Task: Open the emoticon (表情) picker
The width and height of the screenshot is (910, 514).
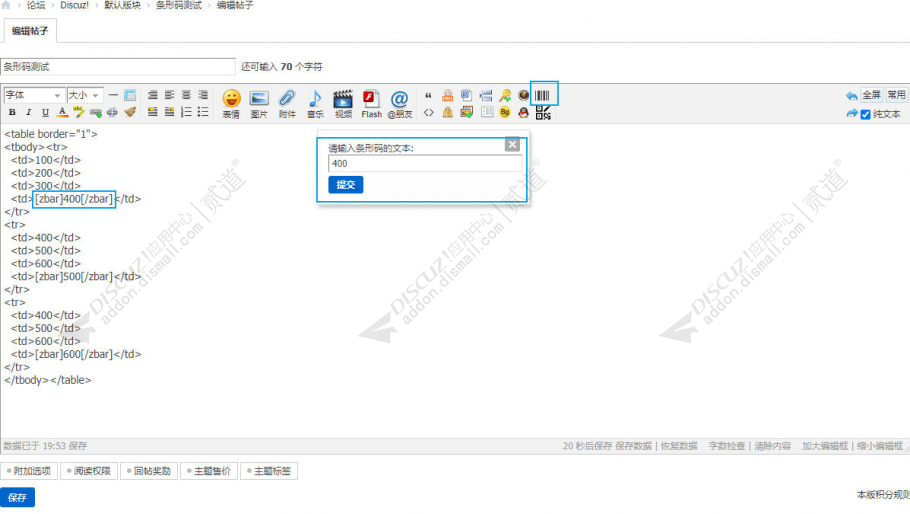Action: coord(231,104)
